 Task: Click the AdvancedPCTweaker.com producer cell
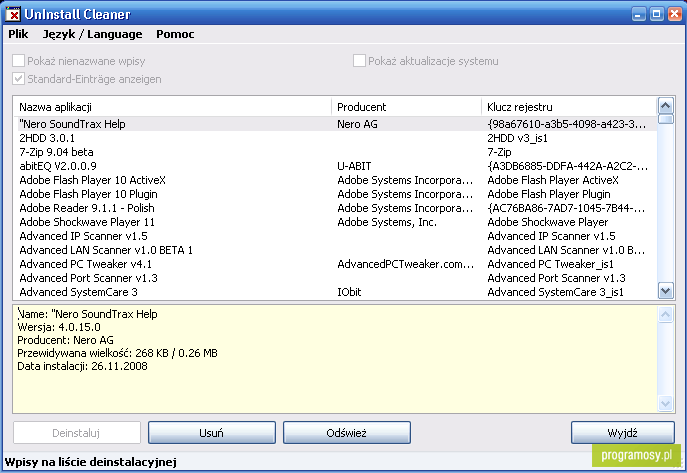(x=405, y=264)
